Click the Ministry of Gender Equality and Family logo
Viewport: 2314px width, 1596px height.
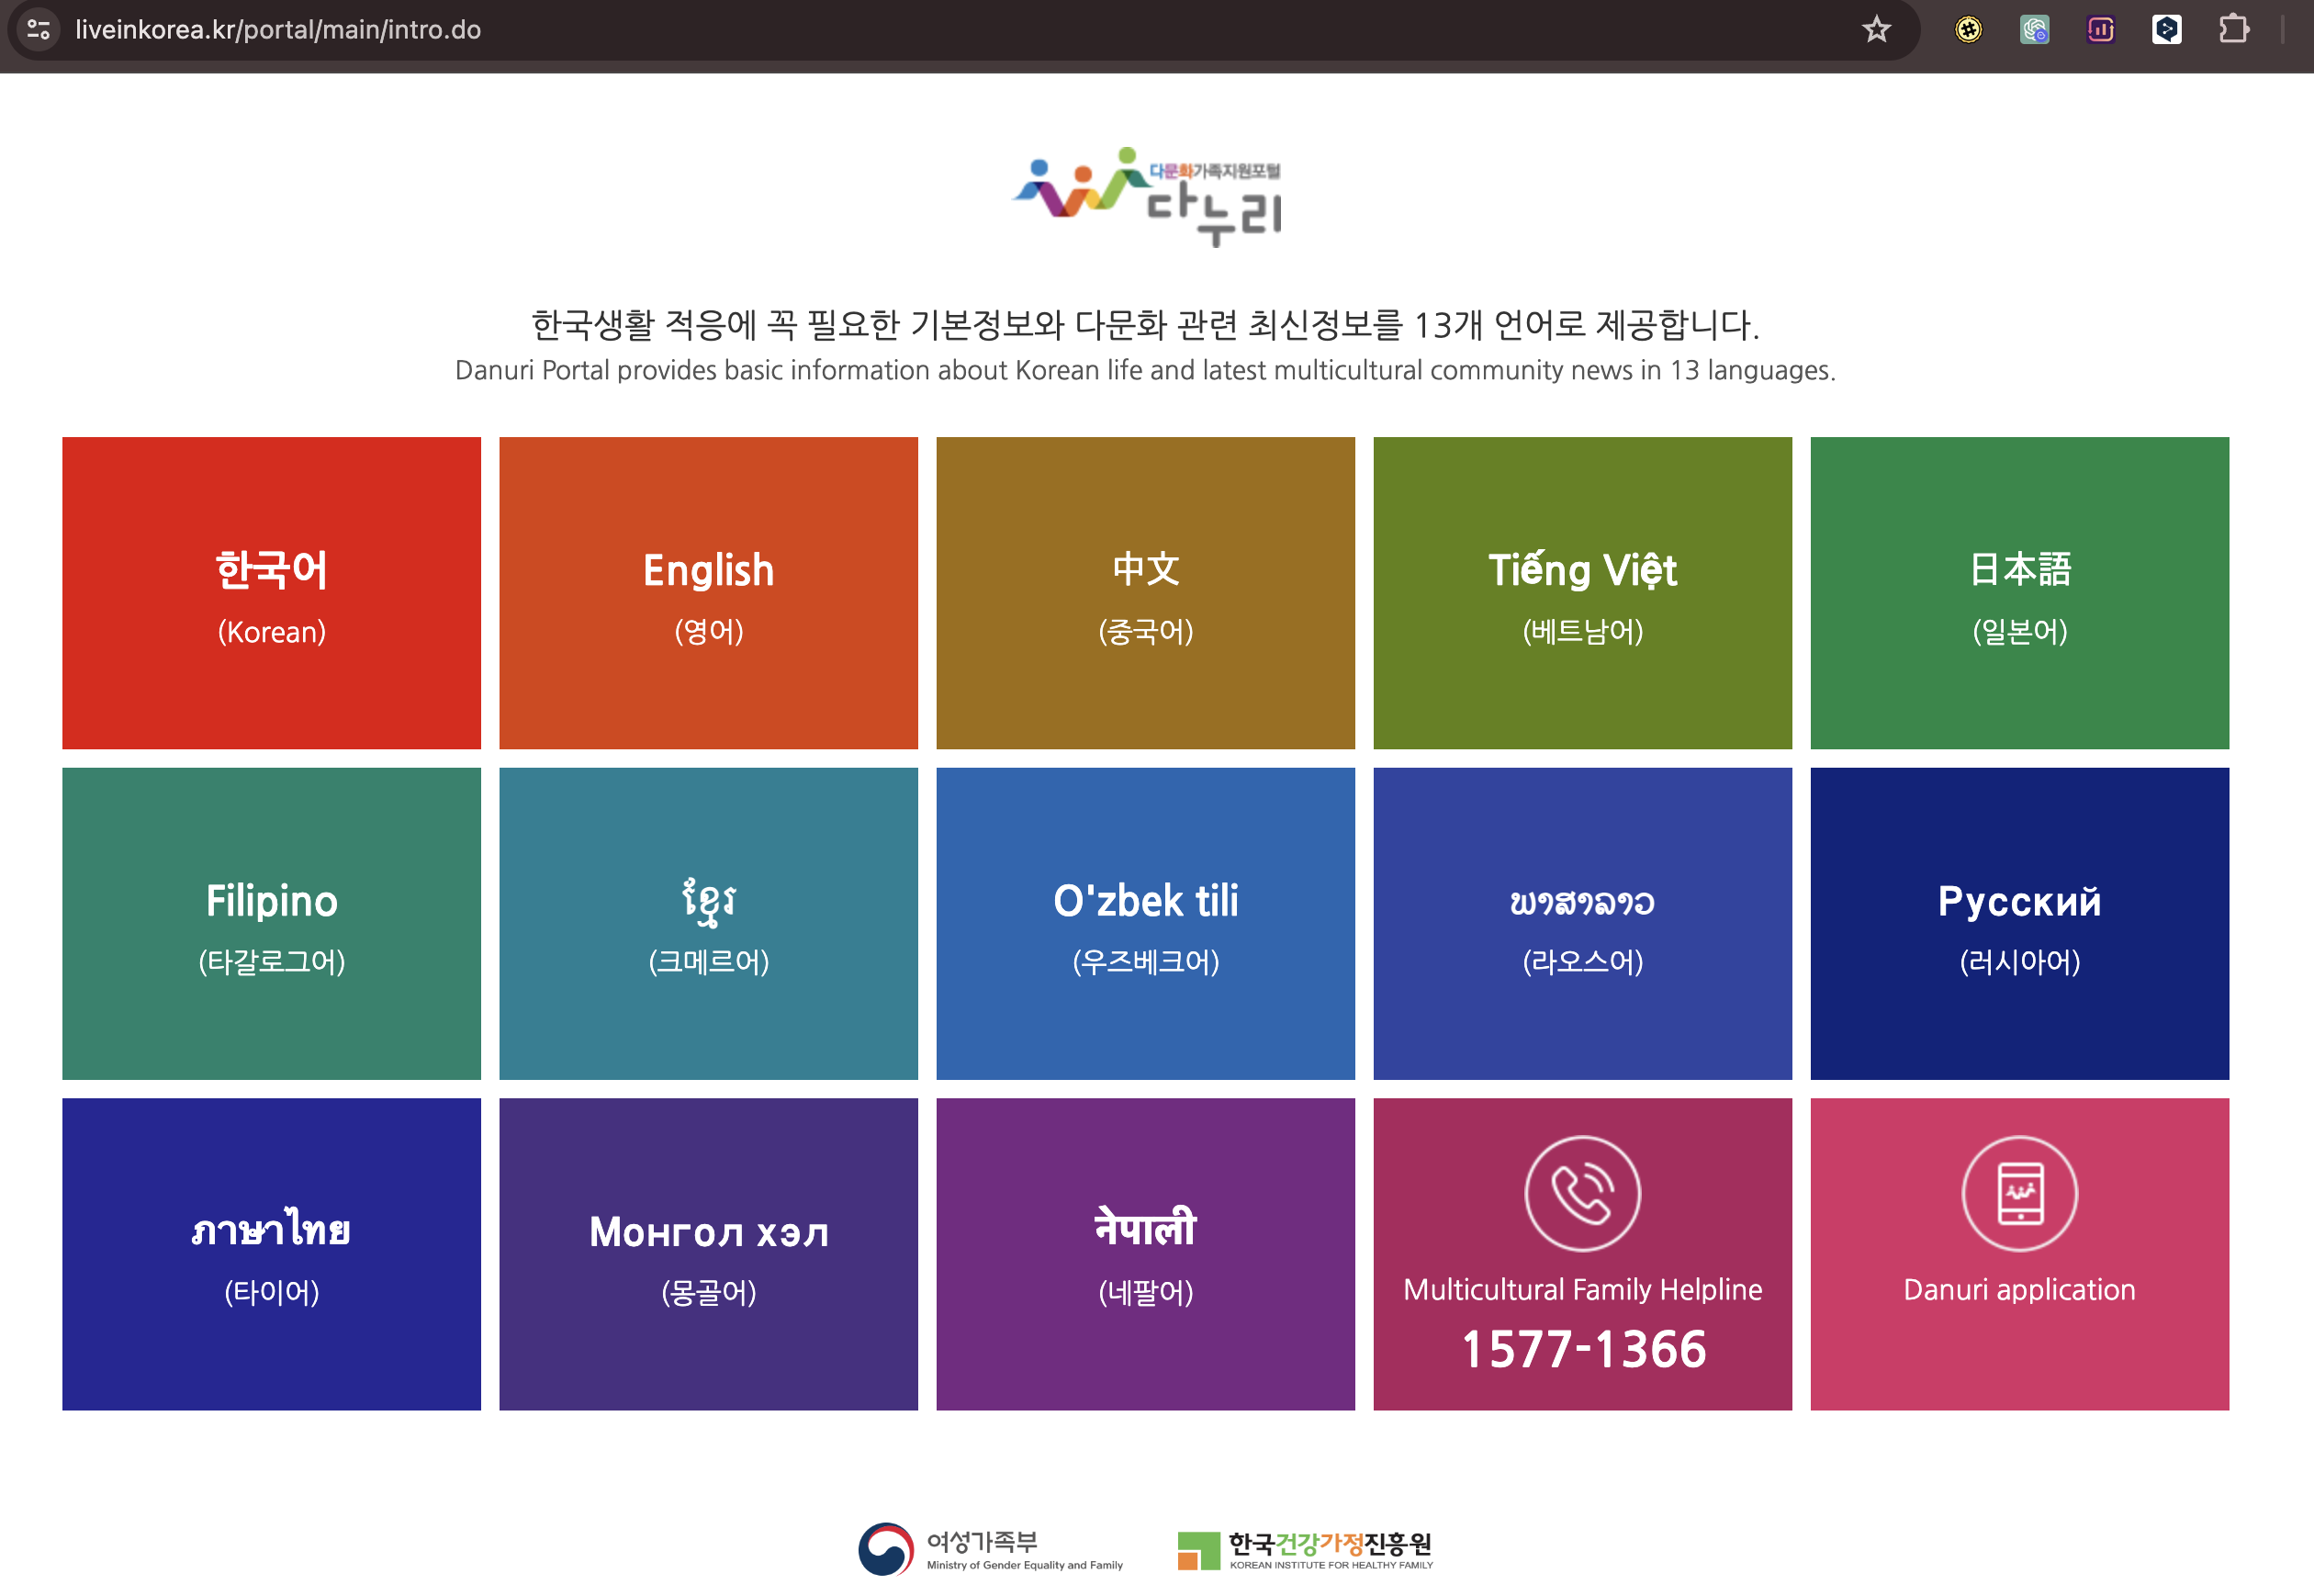click(x=990, y=1549)
